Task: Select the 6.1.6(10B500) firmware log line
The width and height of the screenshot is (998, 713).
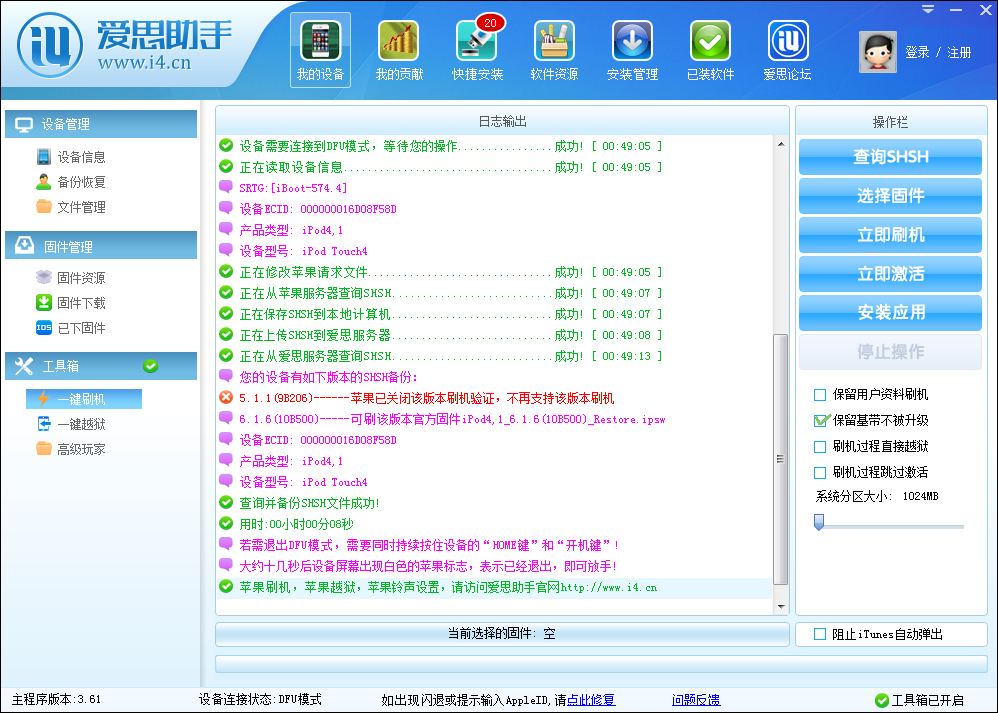Action: tap(494, 419)
